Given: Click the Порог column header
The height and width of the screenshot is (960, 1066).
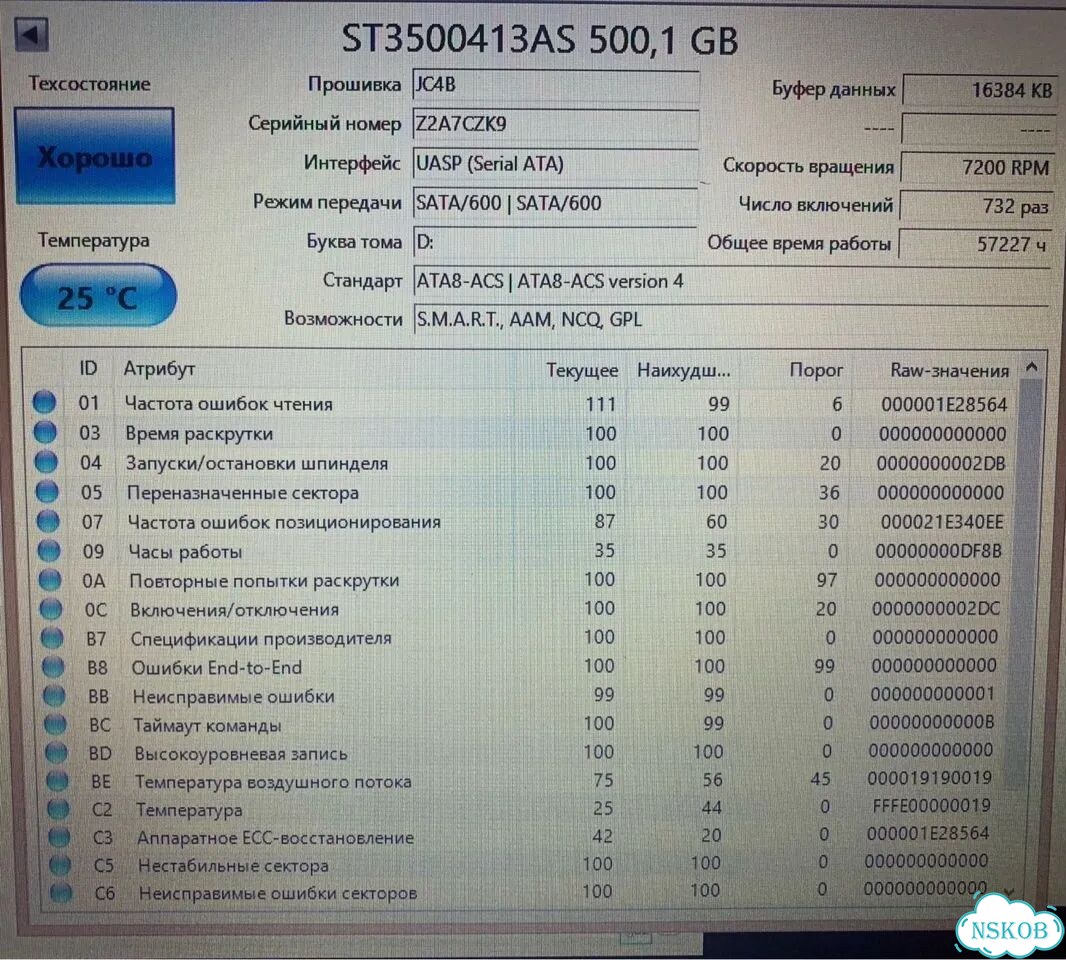Looking at the screenshot, I should tap(816, 371).
